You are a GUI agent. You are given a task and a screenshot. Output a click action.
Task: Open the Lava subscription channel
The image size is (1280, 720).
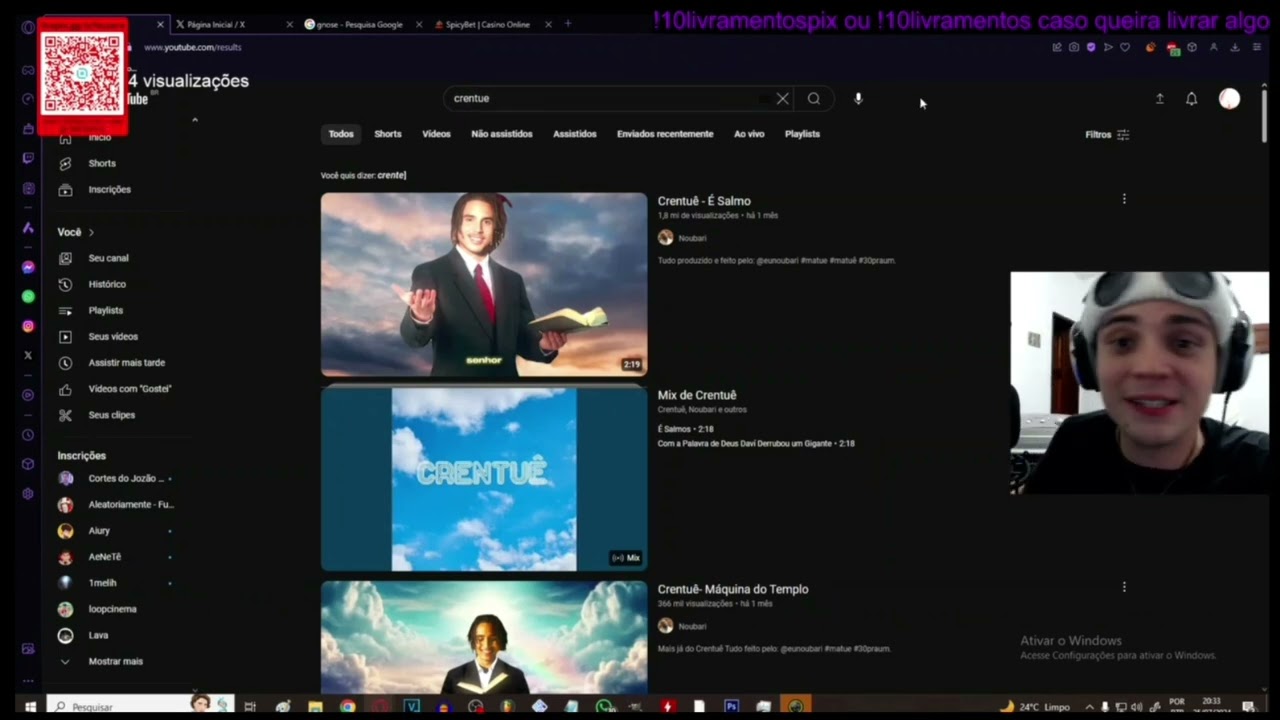click(x=98, y=634)
